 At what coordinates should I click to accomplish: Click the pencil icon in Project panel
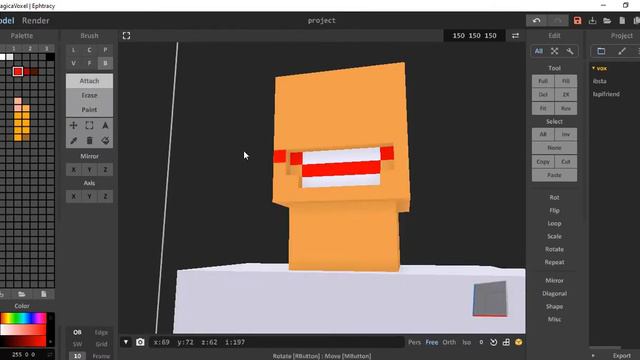click(622, 51)
